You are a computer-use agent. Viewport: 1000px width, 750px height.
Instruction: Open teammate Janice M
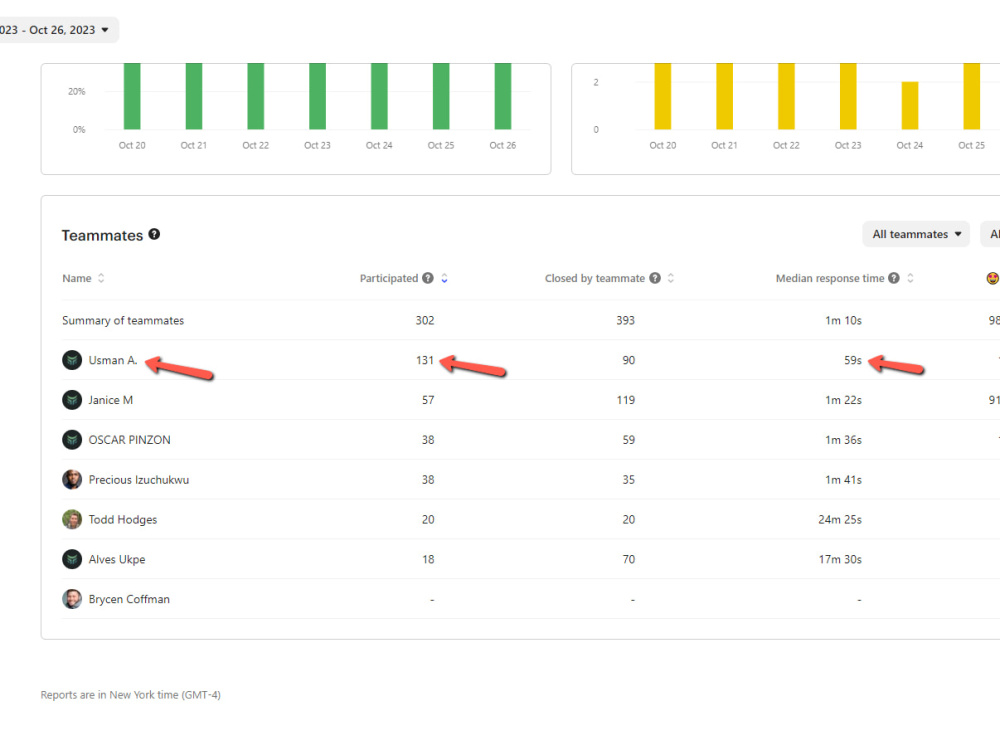(110, 400)
